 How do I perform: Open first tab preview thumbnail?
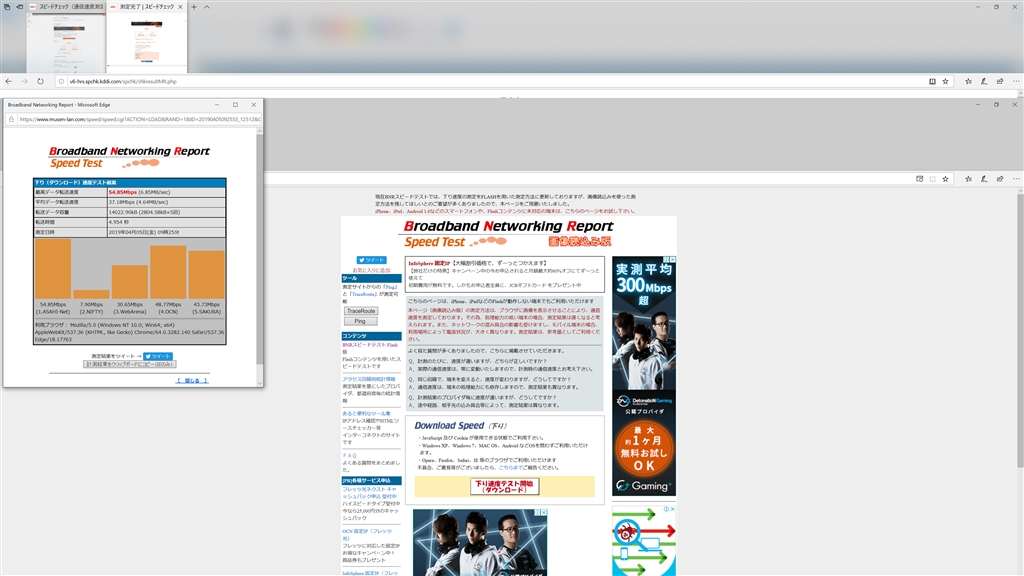pyautogui.click(x=66, y=42)
